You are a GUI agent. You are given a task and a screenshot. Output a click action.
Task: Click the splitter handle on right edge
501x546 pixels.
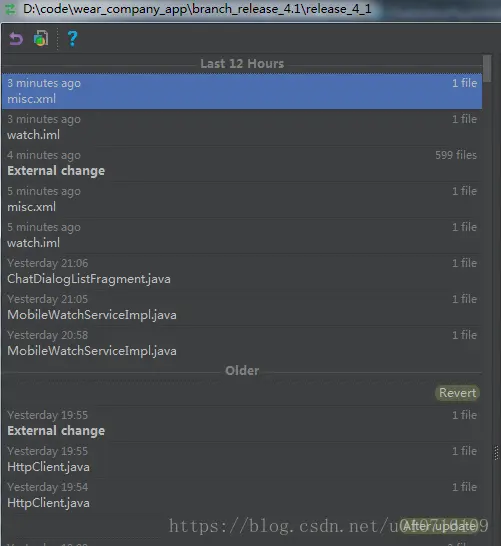coord(496,453)
